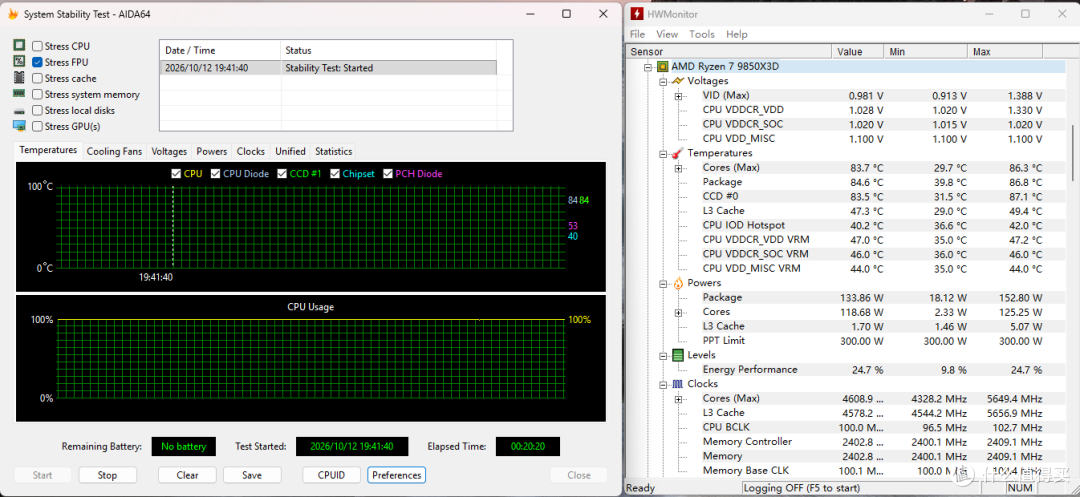Screen dimensions: 1080x497
Task: Toggle the CPU graph legend checkbox
Action: point(176,173)
